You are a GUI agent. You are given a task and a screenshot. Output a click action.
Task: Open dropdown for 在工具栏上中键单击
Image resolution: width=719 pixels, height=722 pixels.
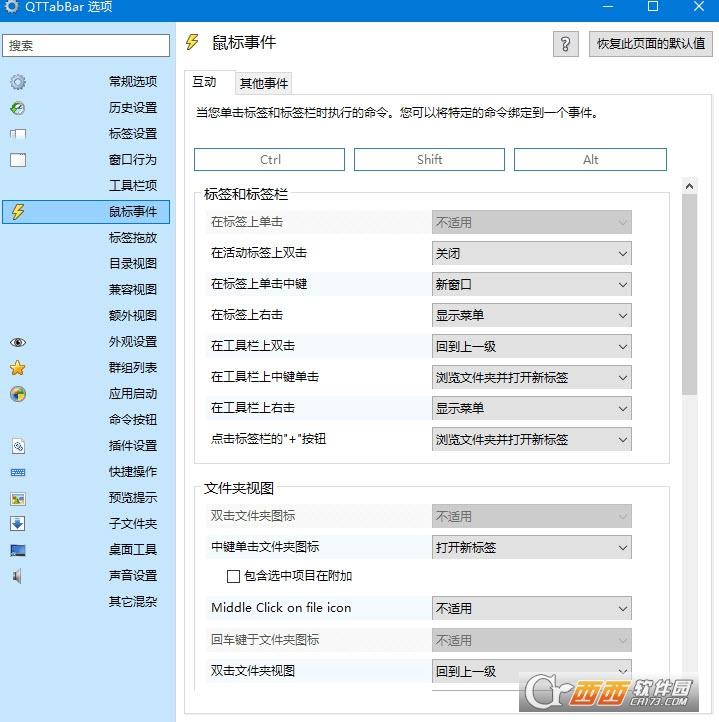(532, 378)
